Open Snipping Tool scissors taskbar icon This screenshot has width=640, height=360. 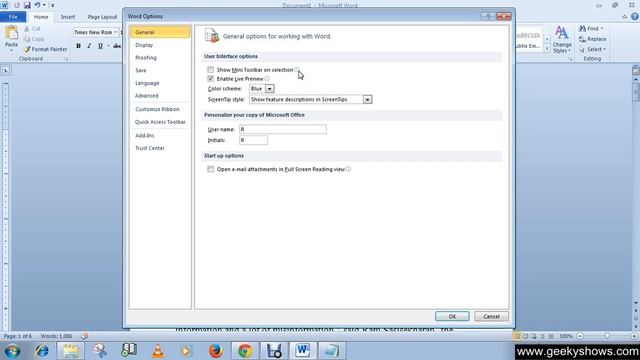100,351
